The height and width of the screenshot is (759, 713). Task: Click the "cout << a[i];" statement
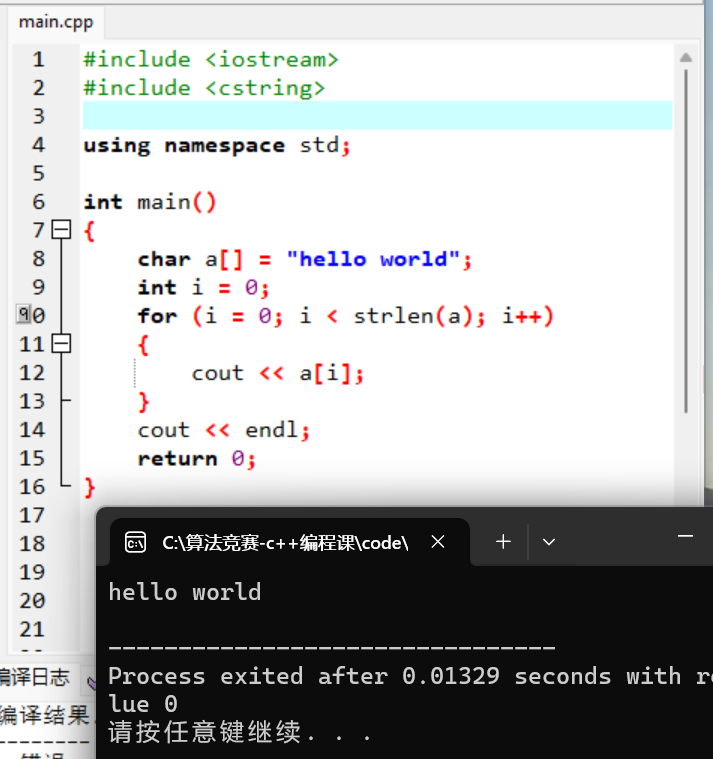click(277, 373)
